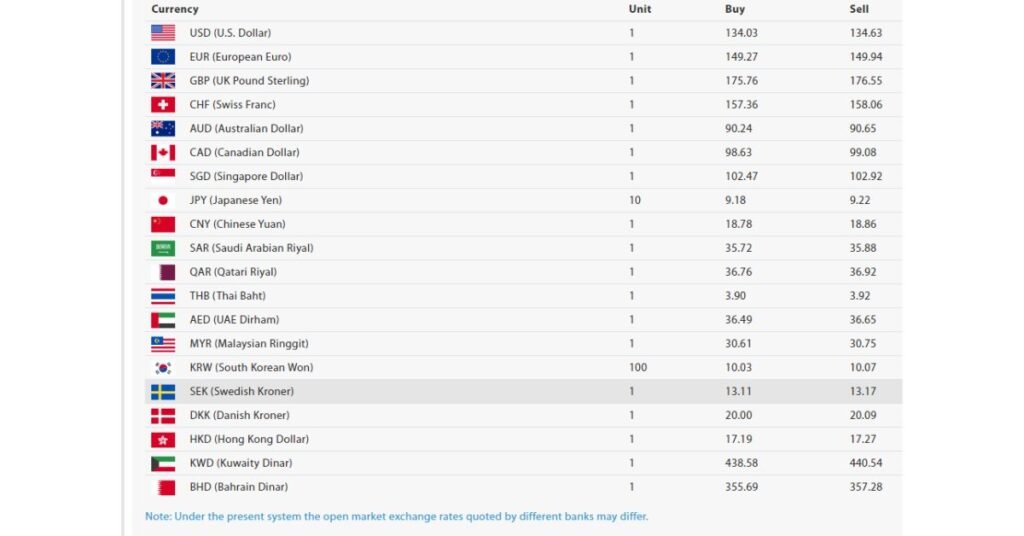Click the Buy column header
The height and width of the screenshot is (536, 1024).
pyautogui.click(x=735, y=9)
